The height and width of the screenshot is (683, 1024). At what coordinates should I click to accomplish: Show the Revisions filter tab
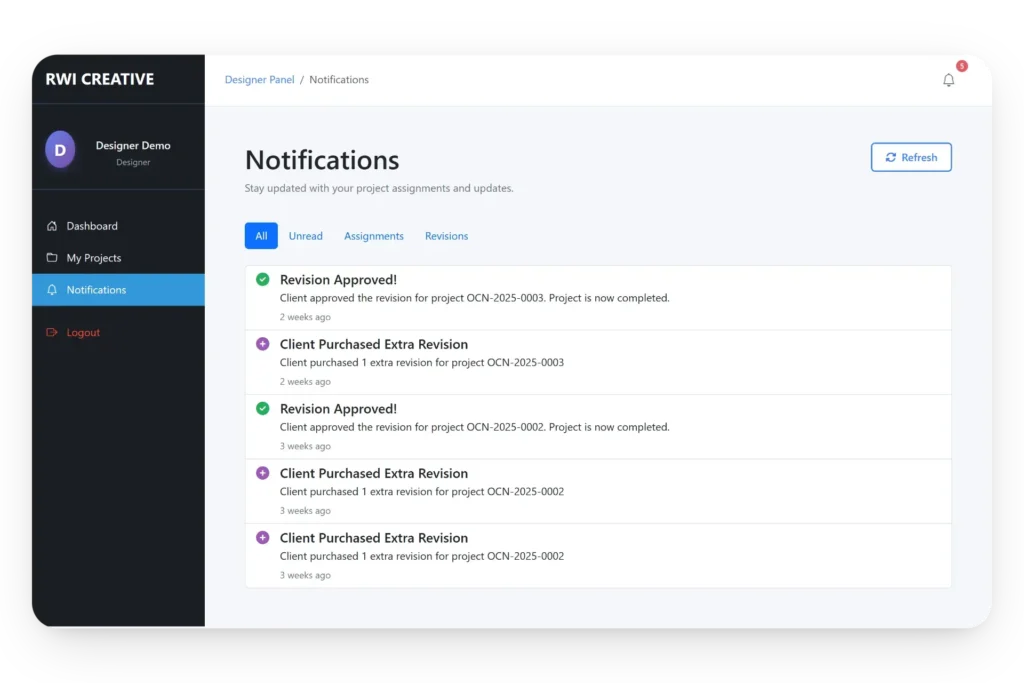pos(446,236)
